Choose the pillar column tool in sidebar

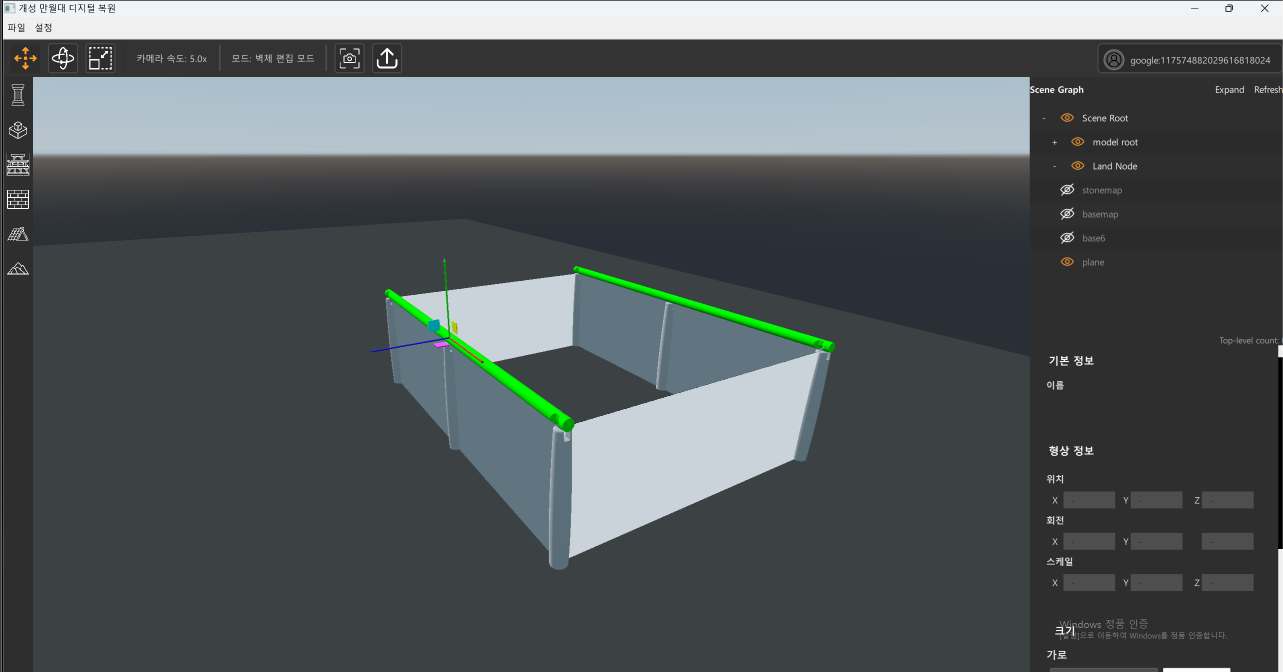coord(18,95)
